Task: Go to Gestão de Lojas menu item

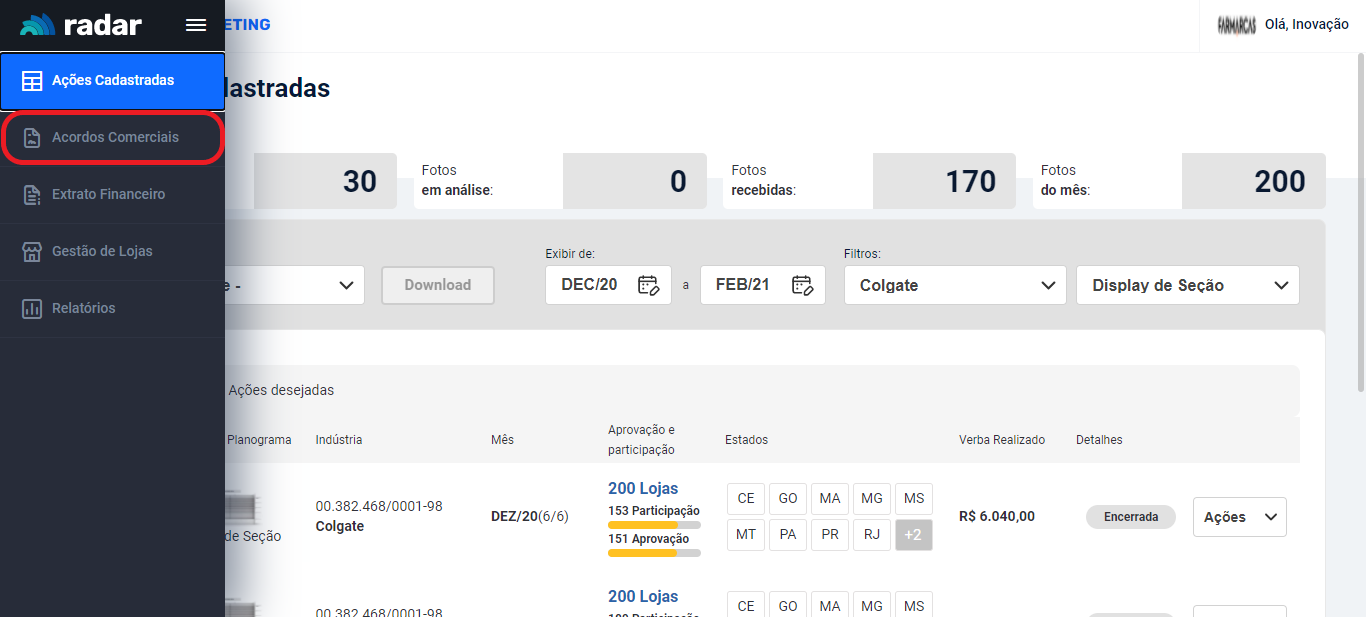Action: click(102, 252)
